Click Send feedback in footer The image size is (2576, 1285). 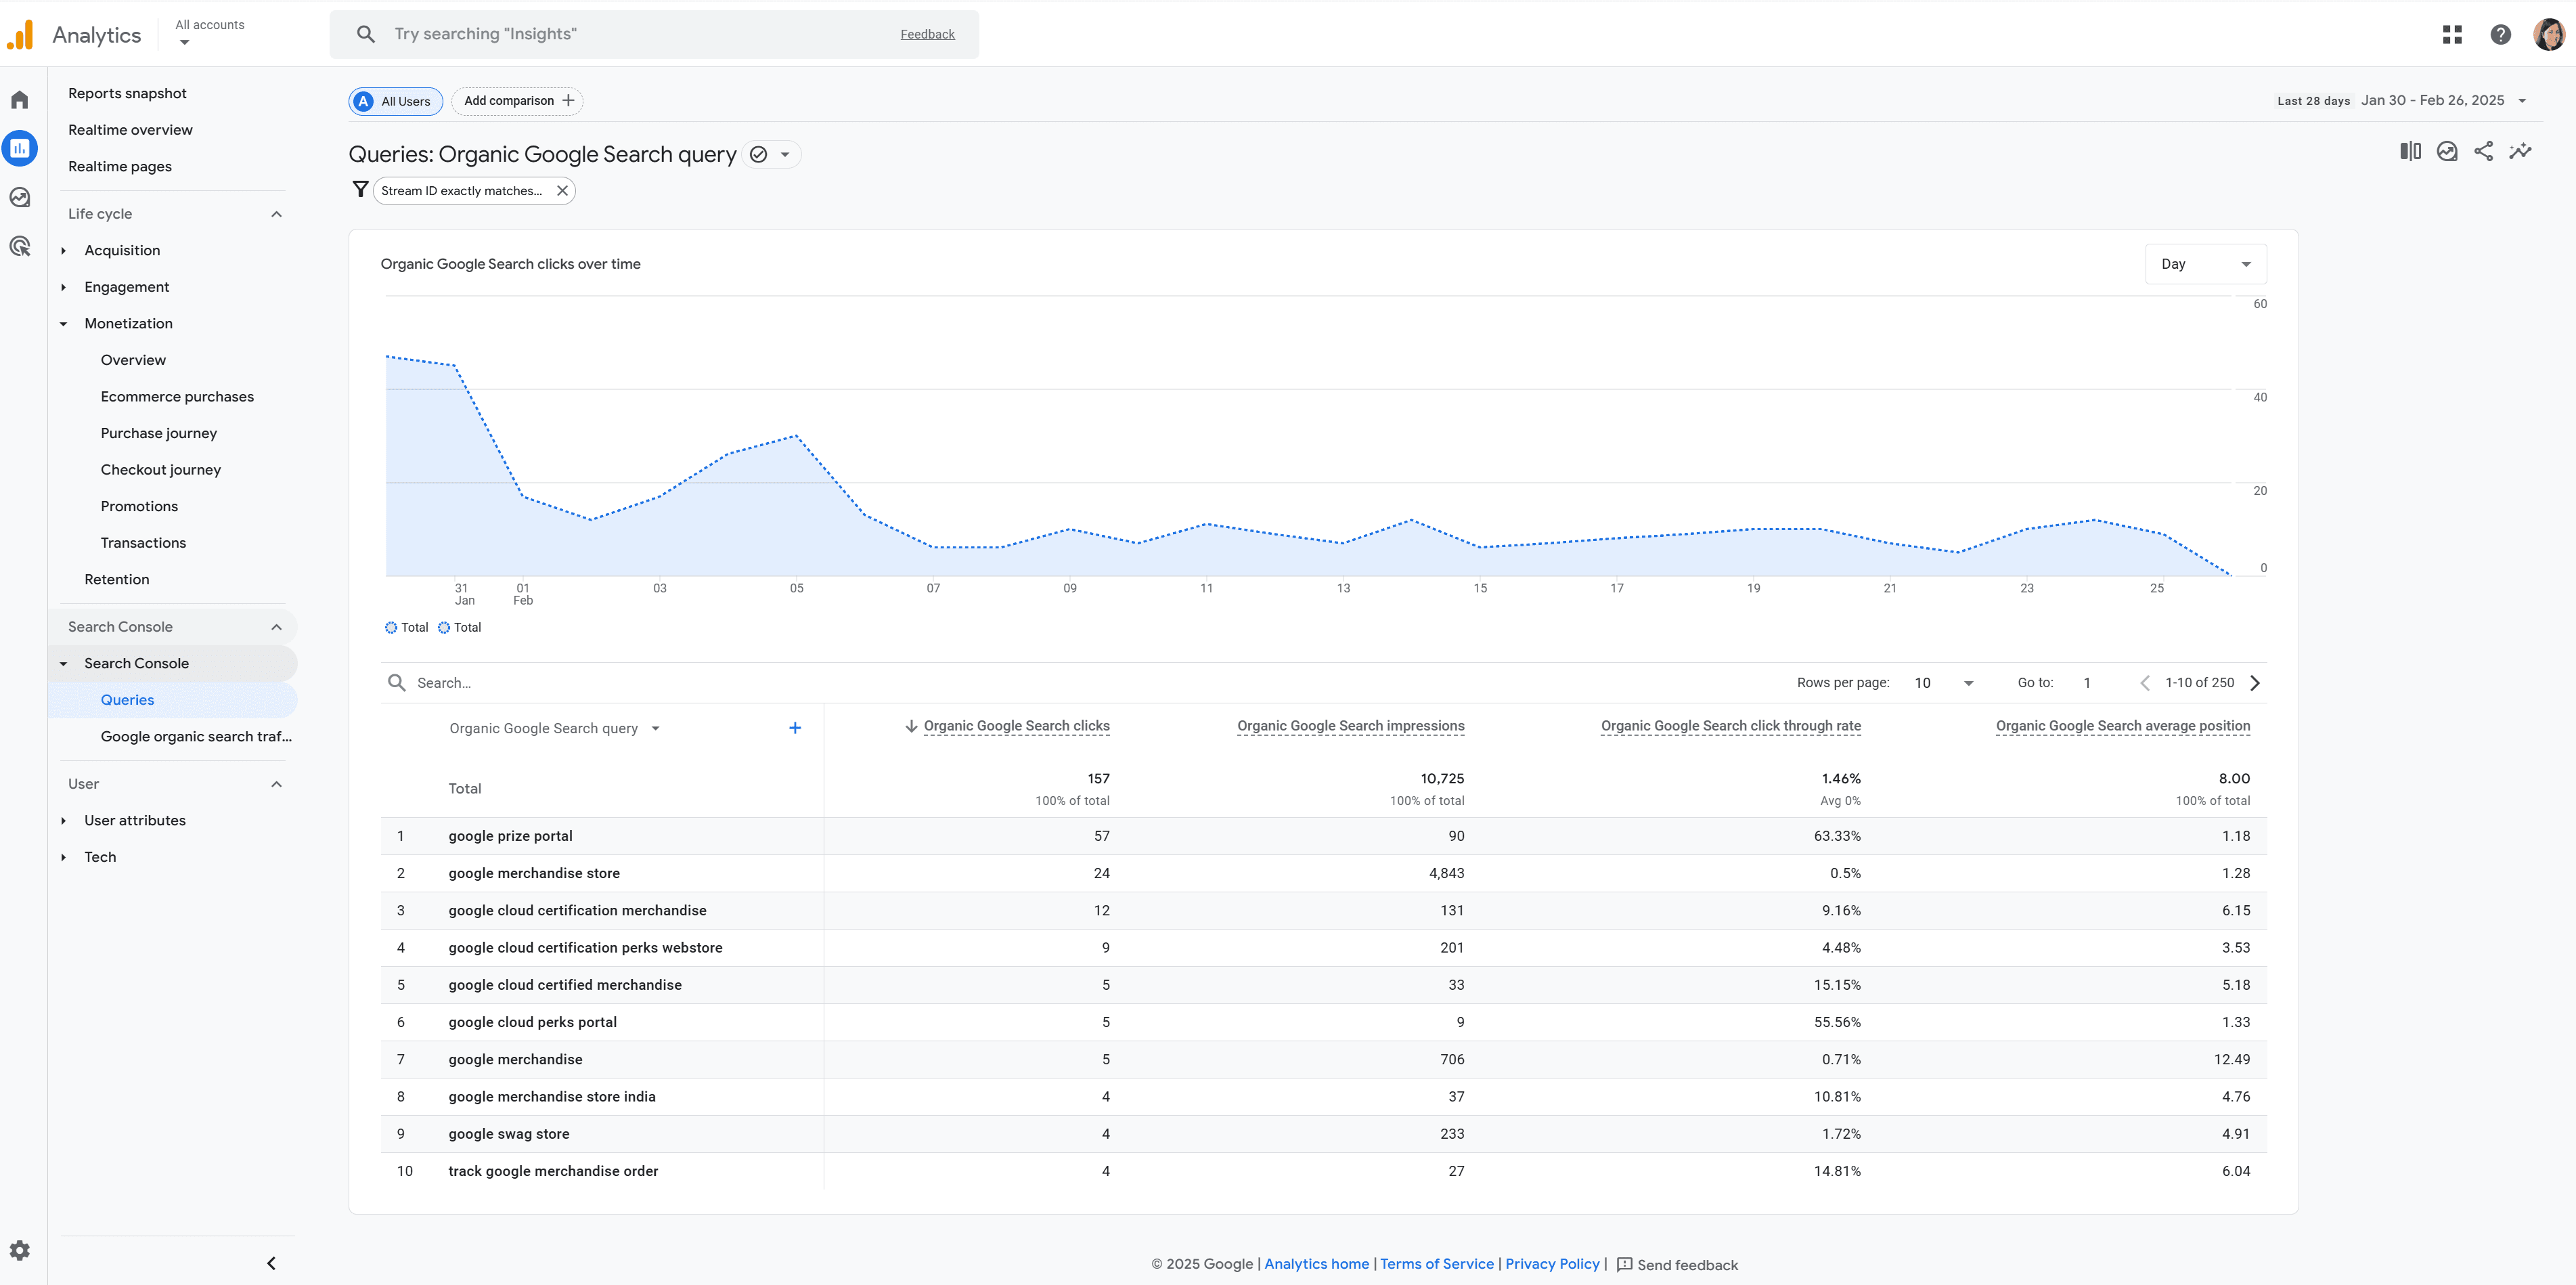[1677, 1265]
